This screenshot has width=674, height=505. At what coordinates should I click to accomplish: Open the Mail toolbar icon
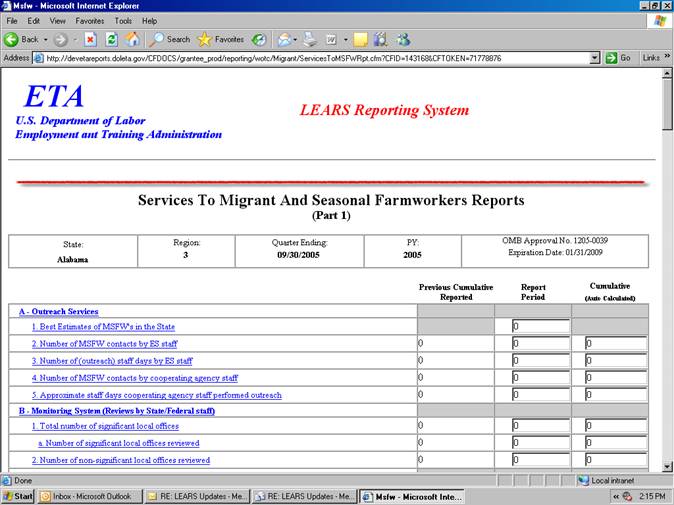coord(283,39)
